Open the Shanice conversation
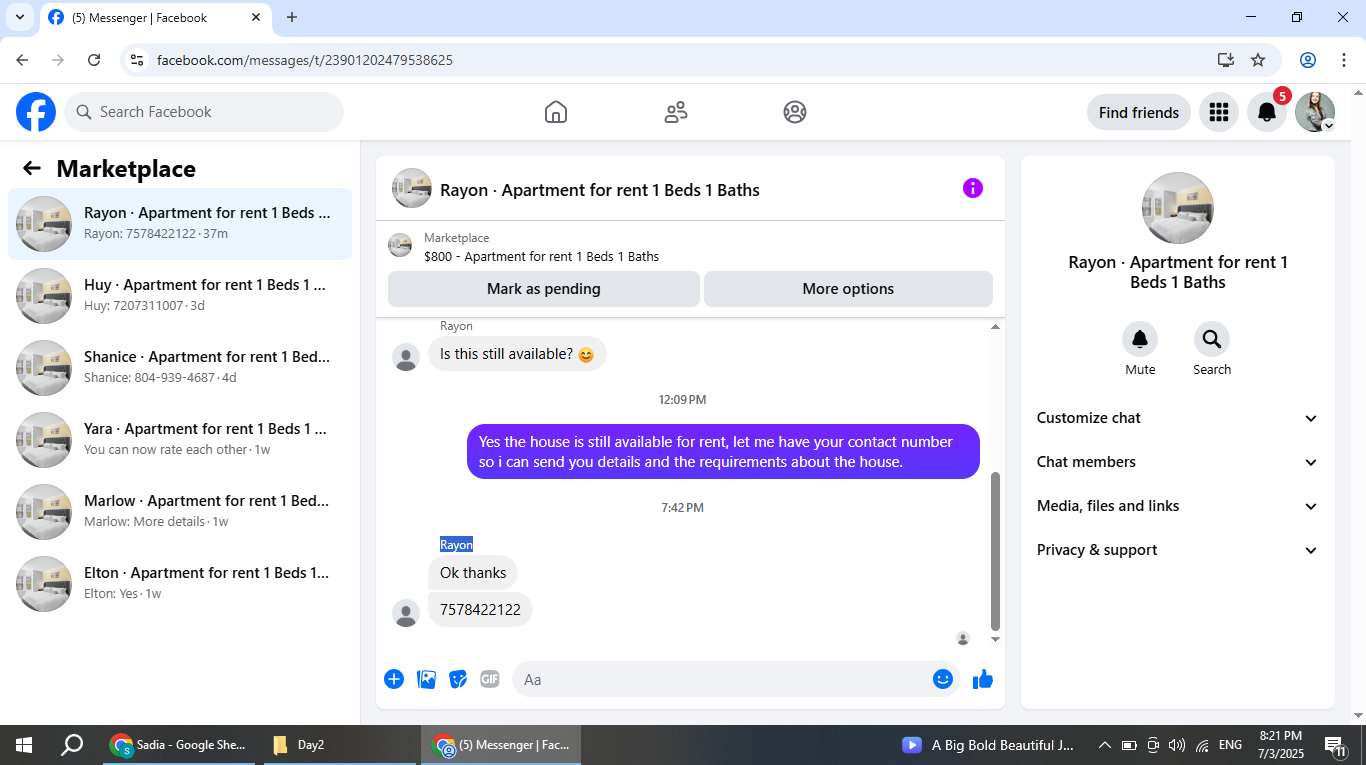 (x=180, y=368)
